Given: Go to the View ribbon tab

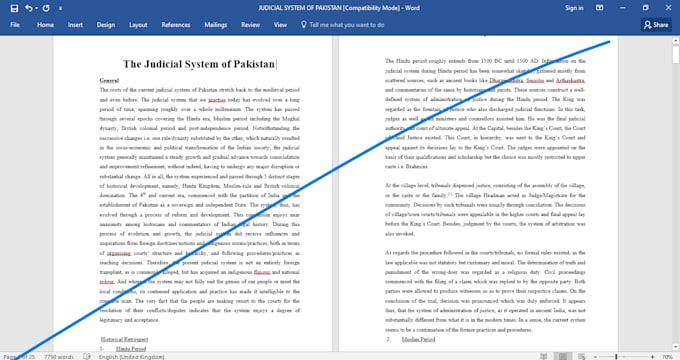Looking at the screenshot, I should [280, 25].
